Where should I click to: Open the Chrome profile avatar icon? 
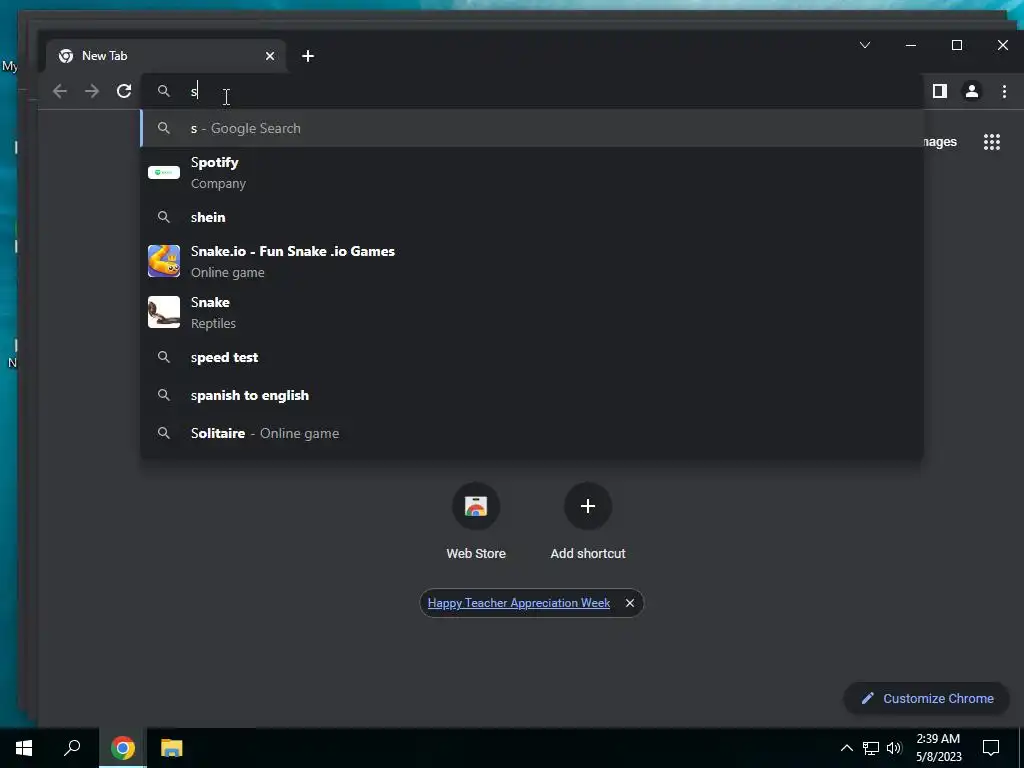point(972,91)
